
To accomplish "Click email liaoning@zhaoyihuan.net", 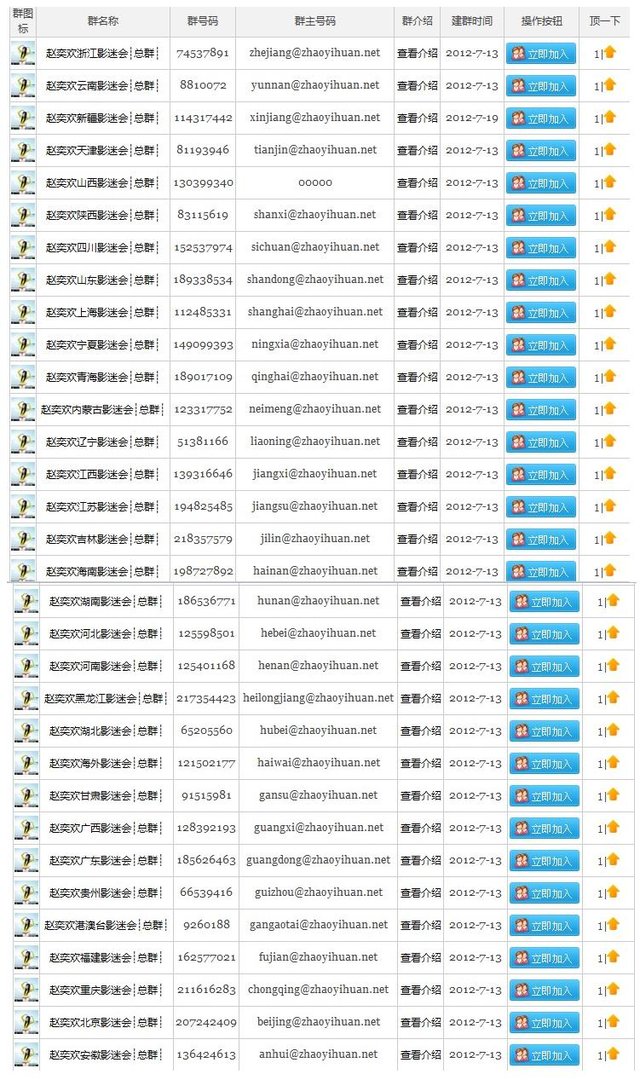I will click(x=315, y=442).
